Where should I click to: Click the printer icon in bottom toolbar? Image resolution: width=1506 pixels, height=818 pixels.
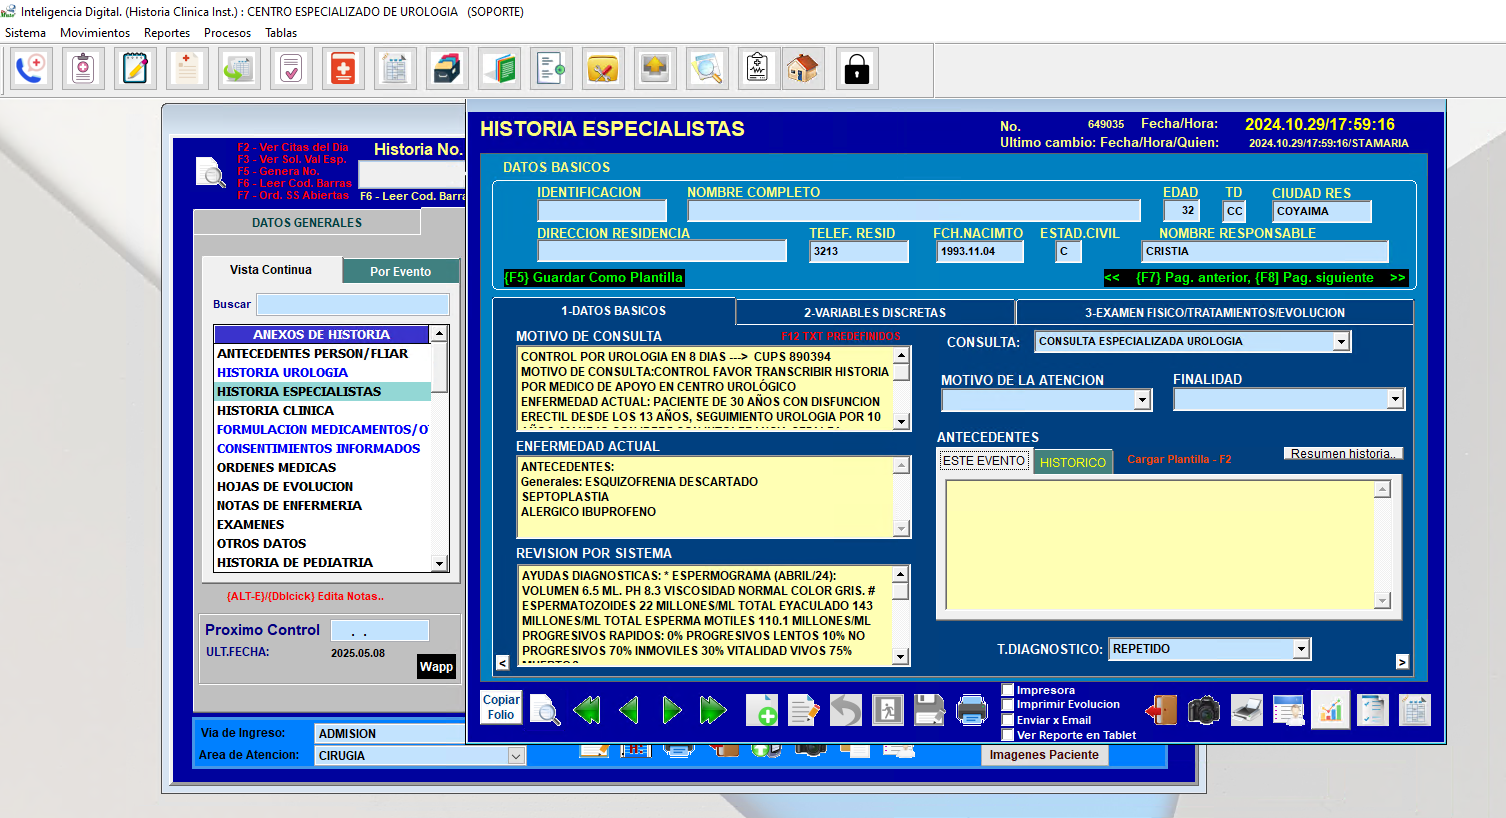(x=971, y=710)
